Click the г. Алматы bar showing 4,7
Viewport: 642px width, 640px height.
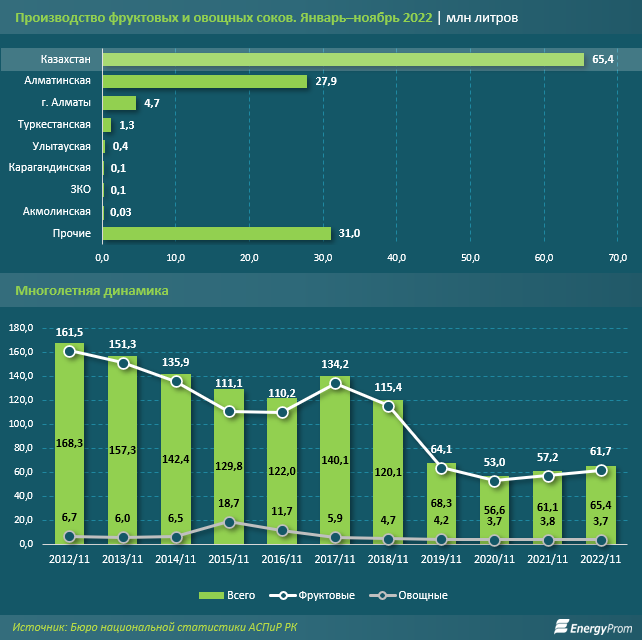[119, 103]
